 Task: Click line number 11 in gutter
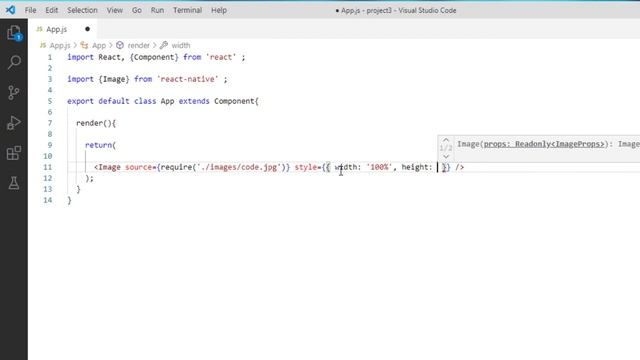[47, 167]
